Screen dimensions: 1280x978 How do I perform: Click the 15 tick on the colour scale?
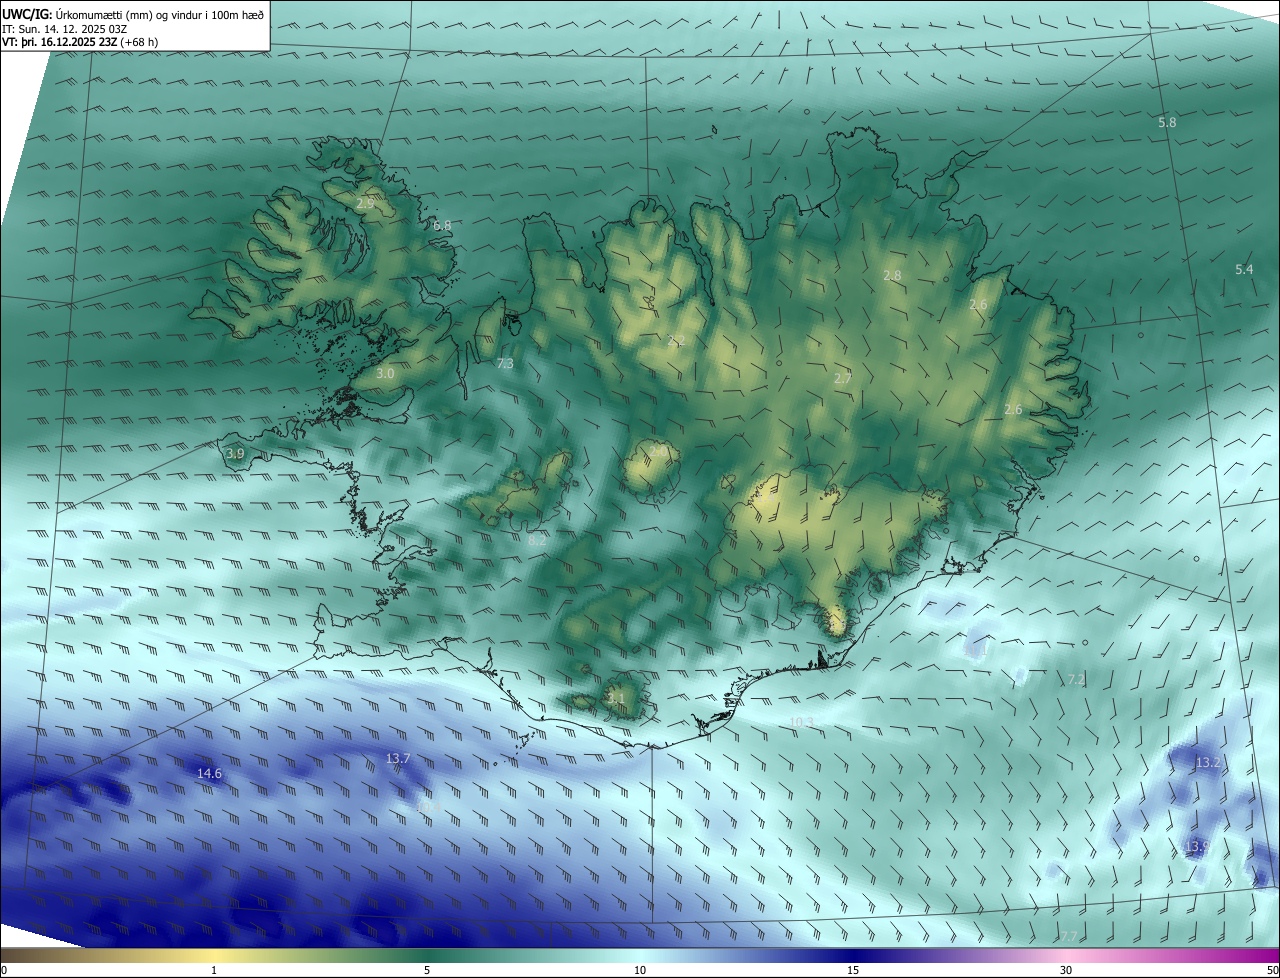(853, 970)
